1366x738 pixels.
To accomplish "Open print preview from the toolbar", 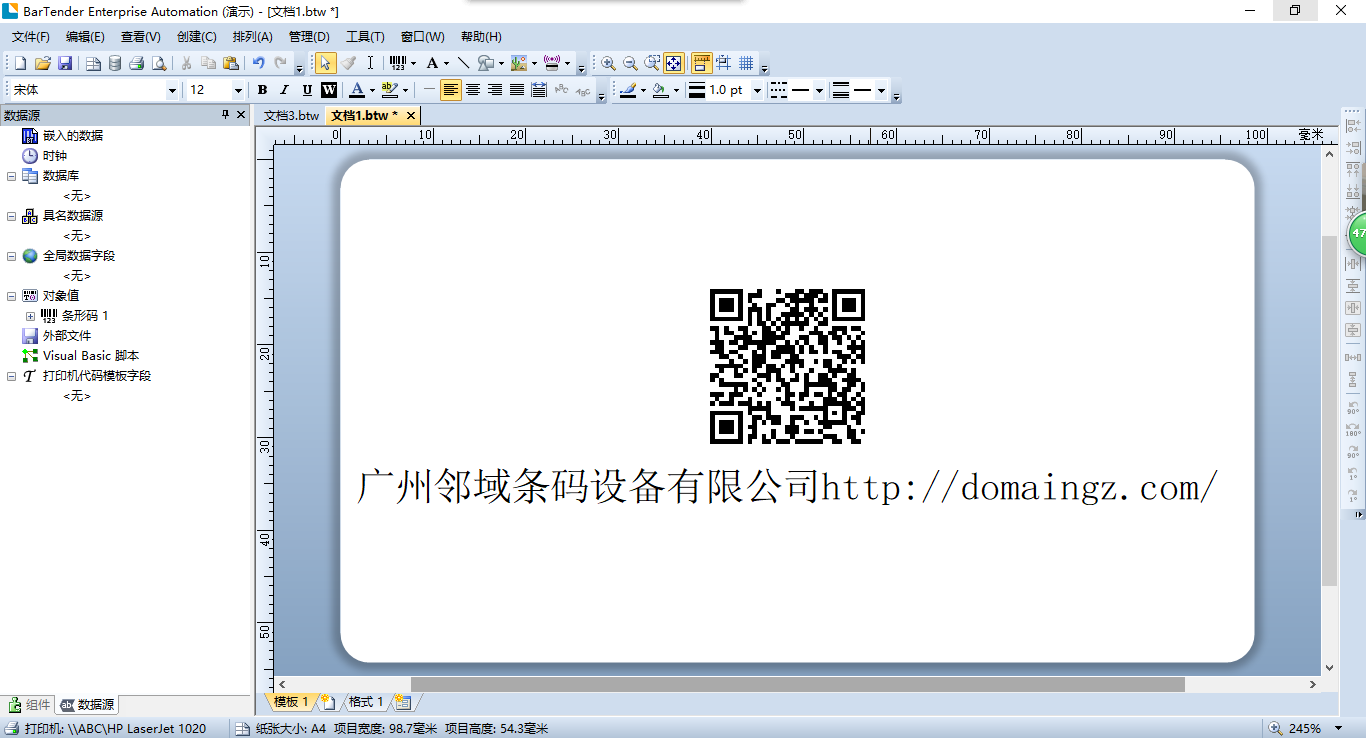I will pyautogui.click(x=159, y=63).
